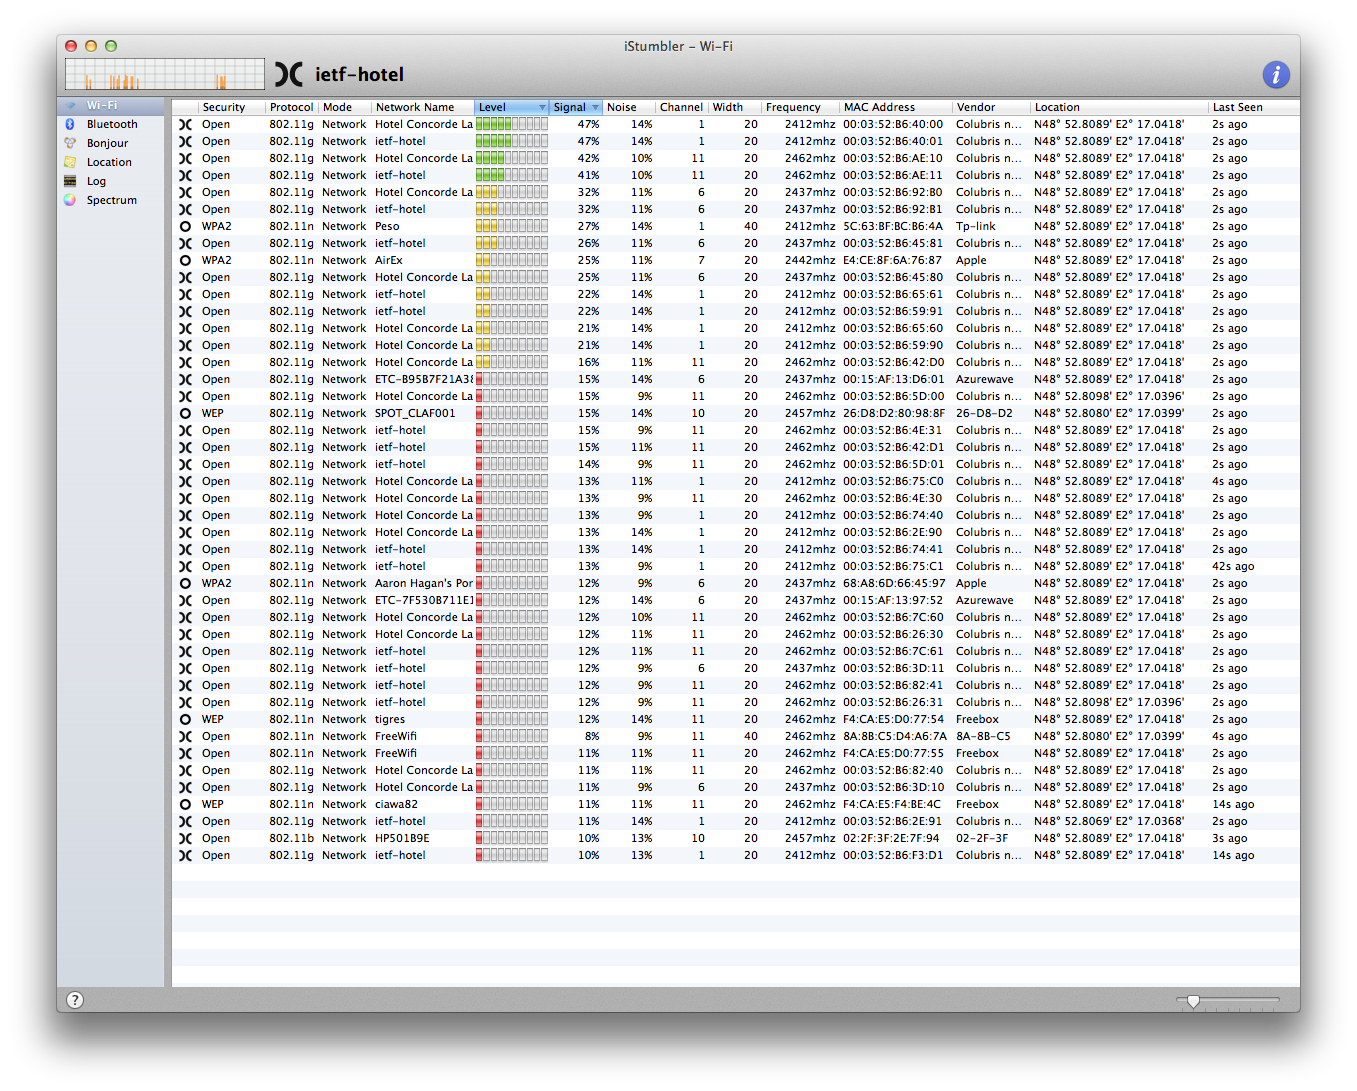Screen dimensions: 1357x1091
Task: Select the AirEx network row
Action: click(735, 260)
